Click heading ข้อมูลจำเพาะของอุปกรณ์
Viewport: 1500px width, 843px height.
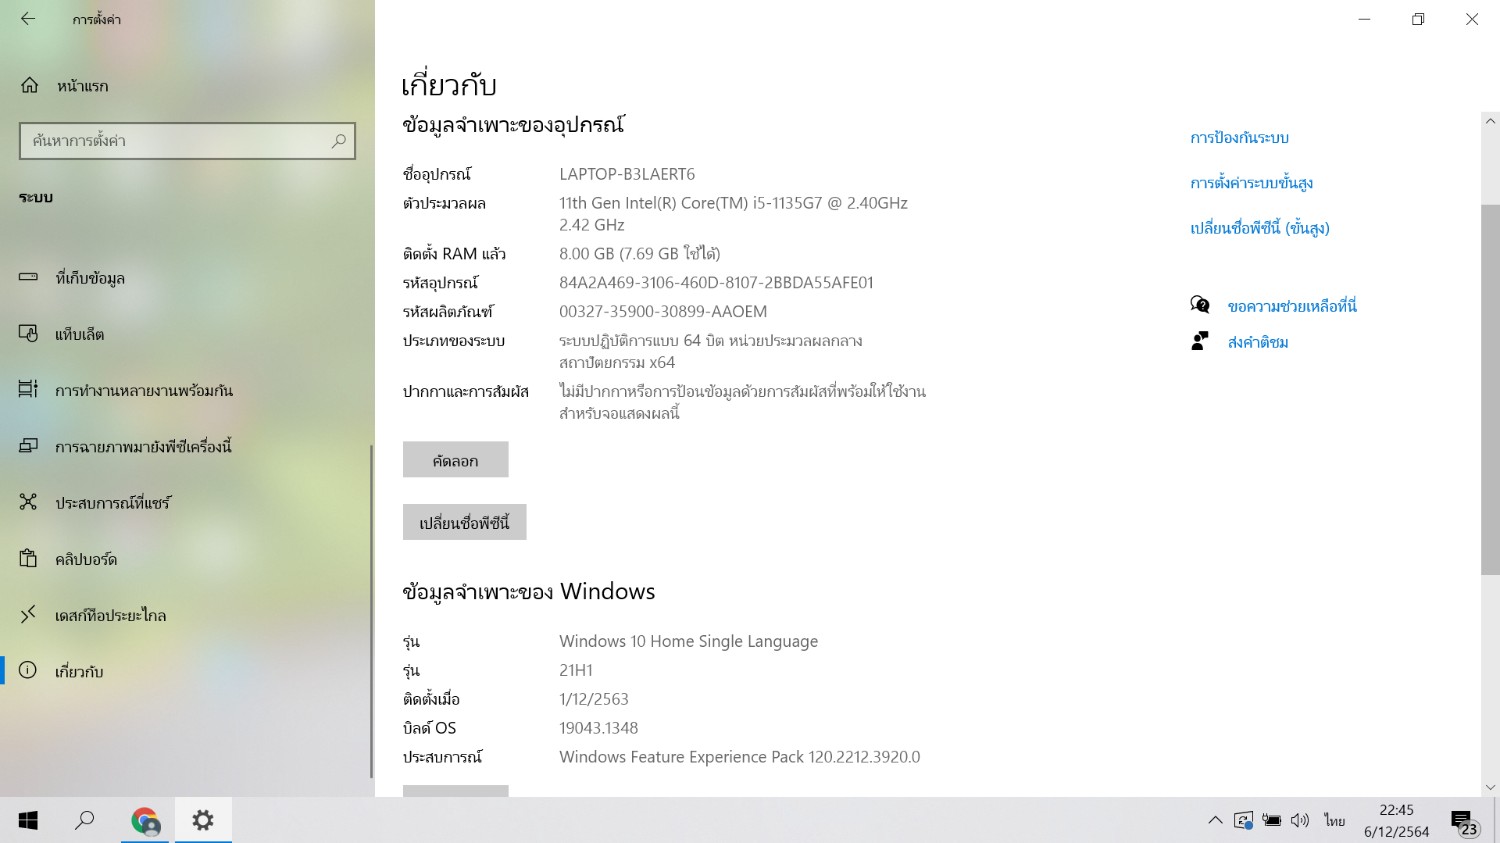(x=513, y=125)
